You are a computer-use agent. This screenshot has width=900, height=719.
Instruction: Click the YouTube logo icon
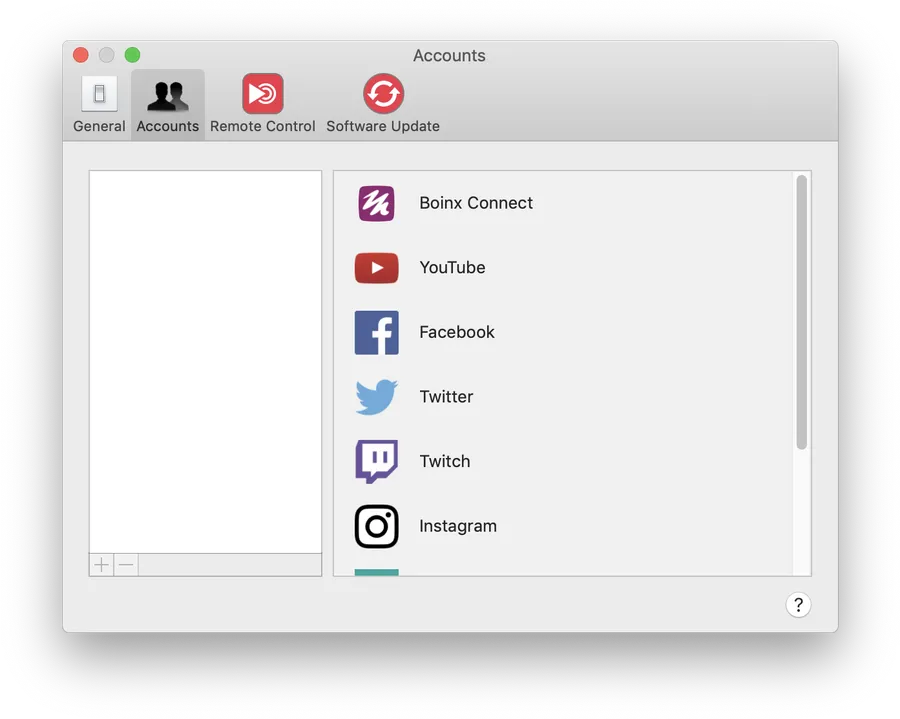click(x=377, y=268)
